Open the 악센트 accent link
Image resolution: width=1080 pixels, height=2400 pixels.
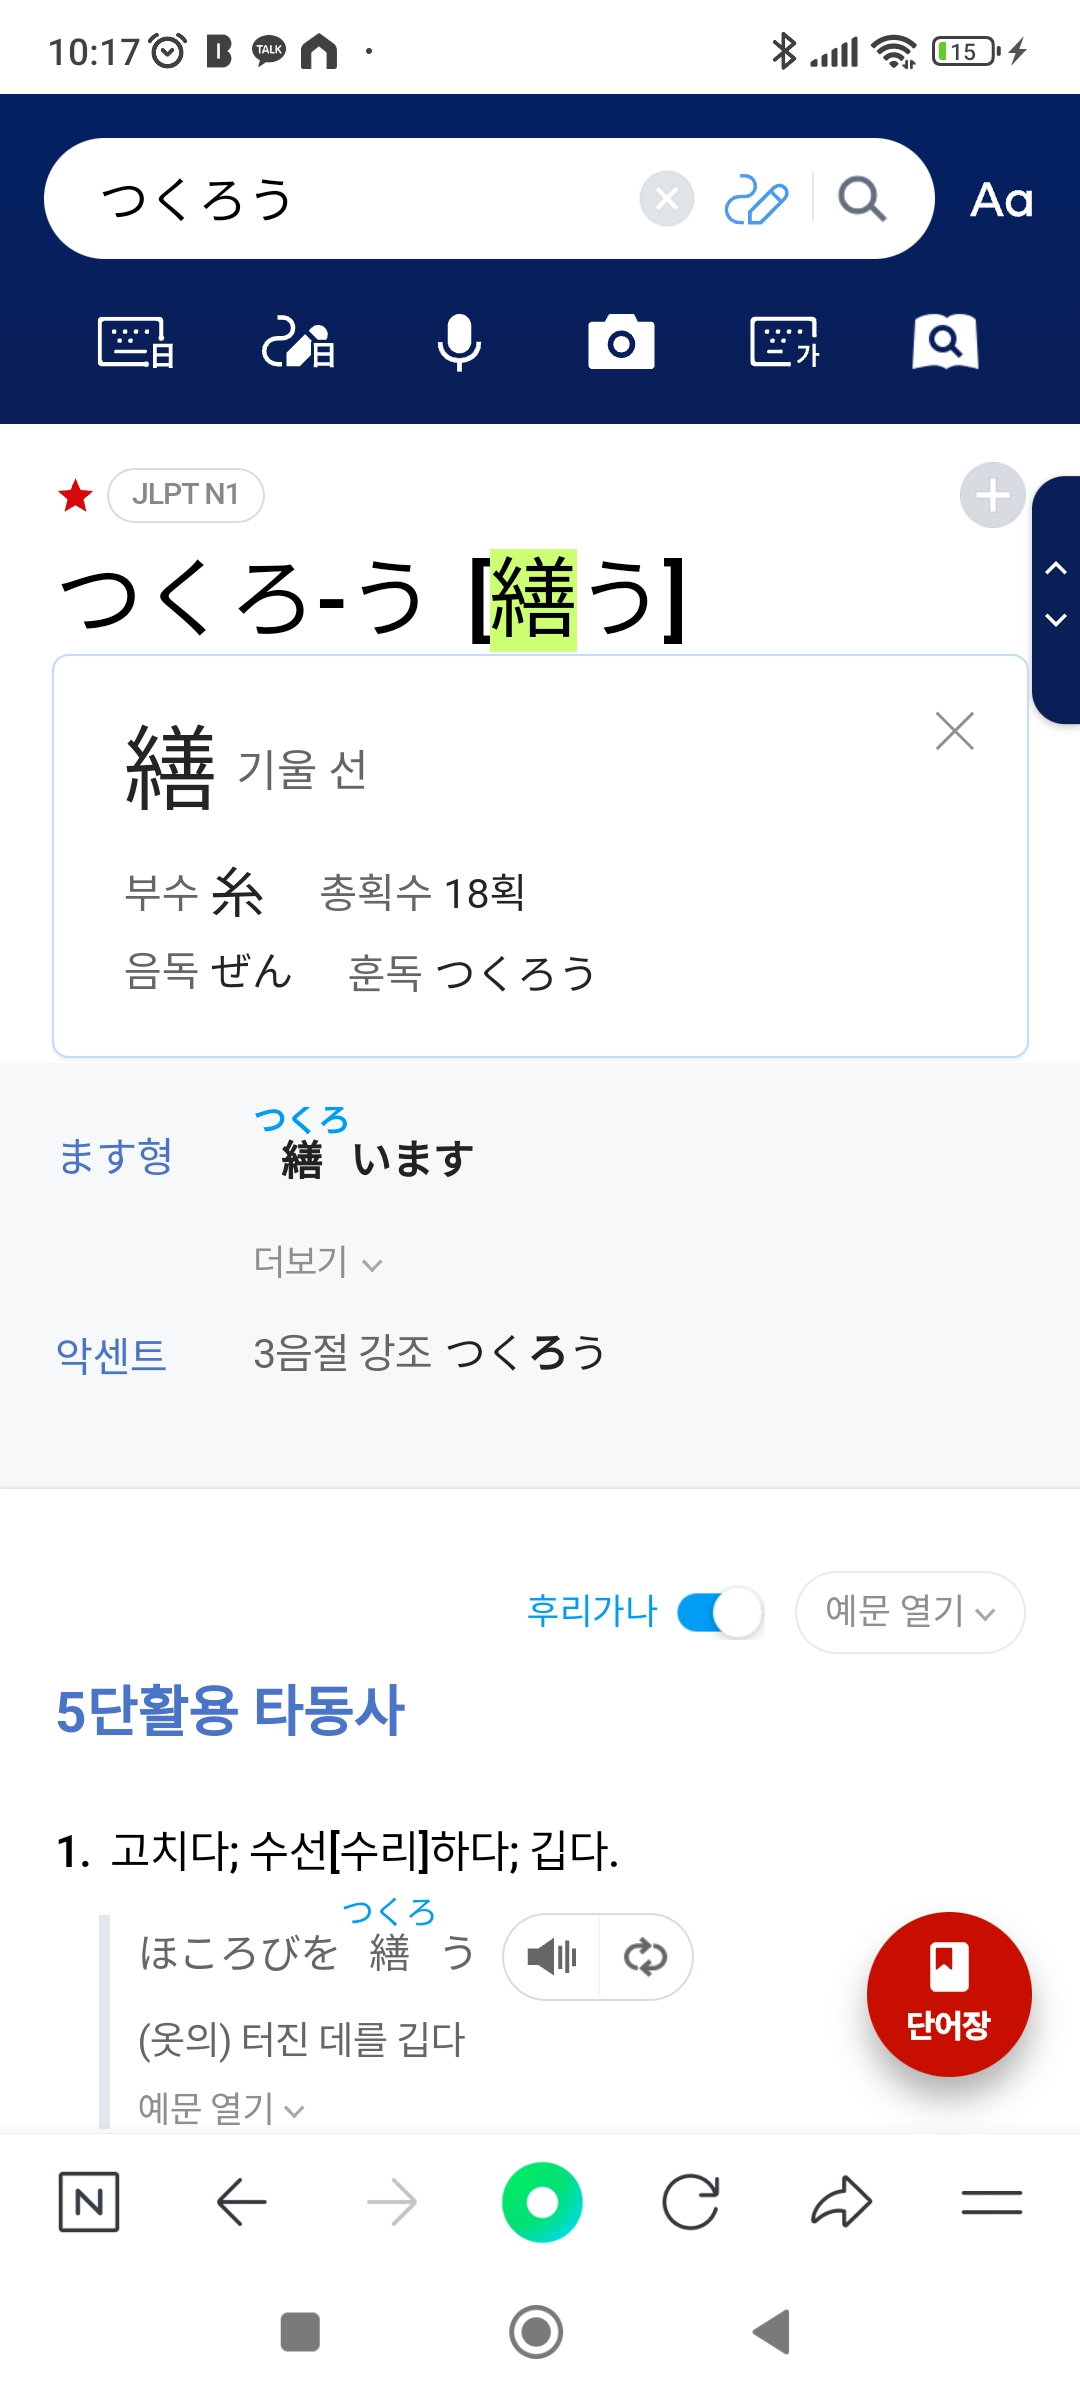[111, 1355]
